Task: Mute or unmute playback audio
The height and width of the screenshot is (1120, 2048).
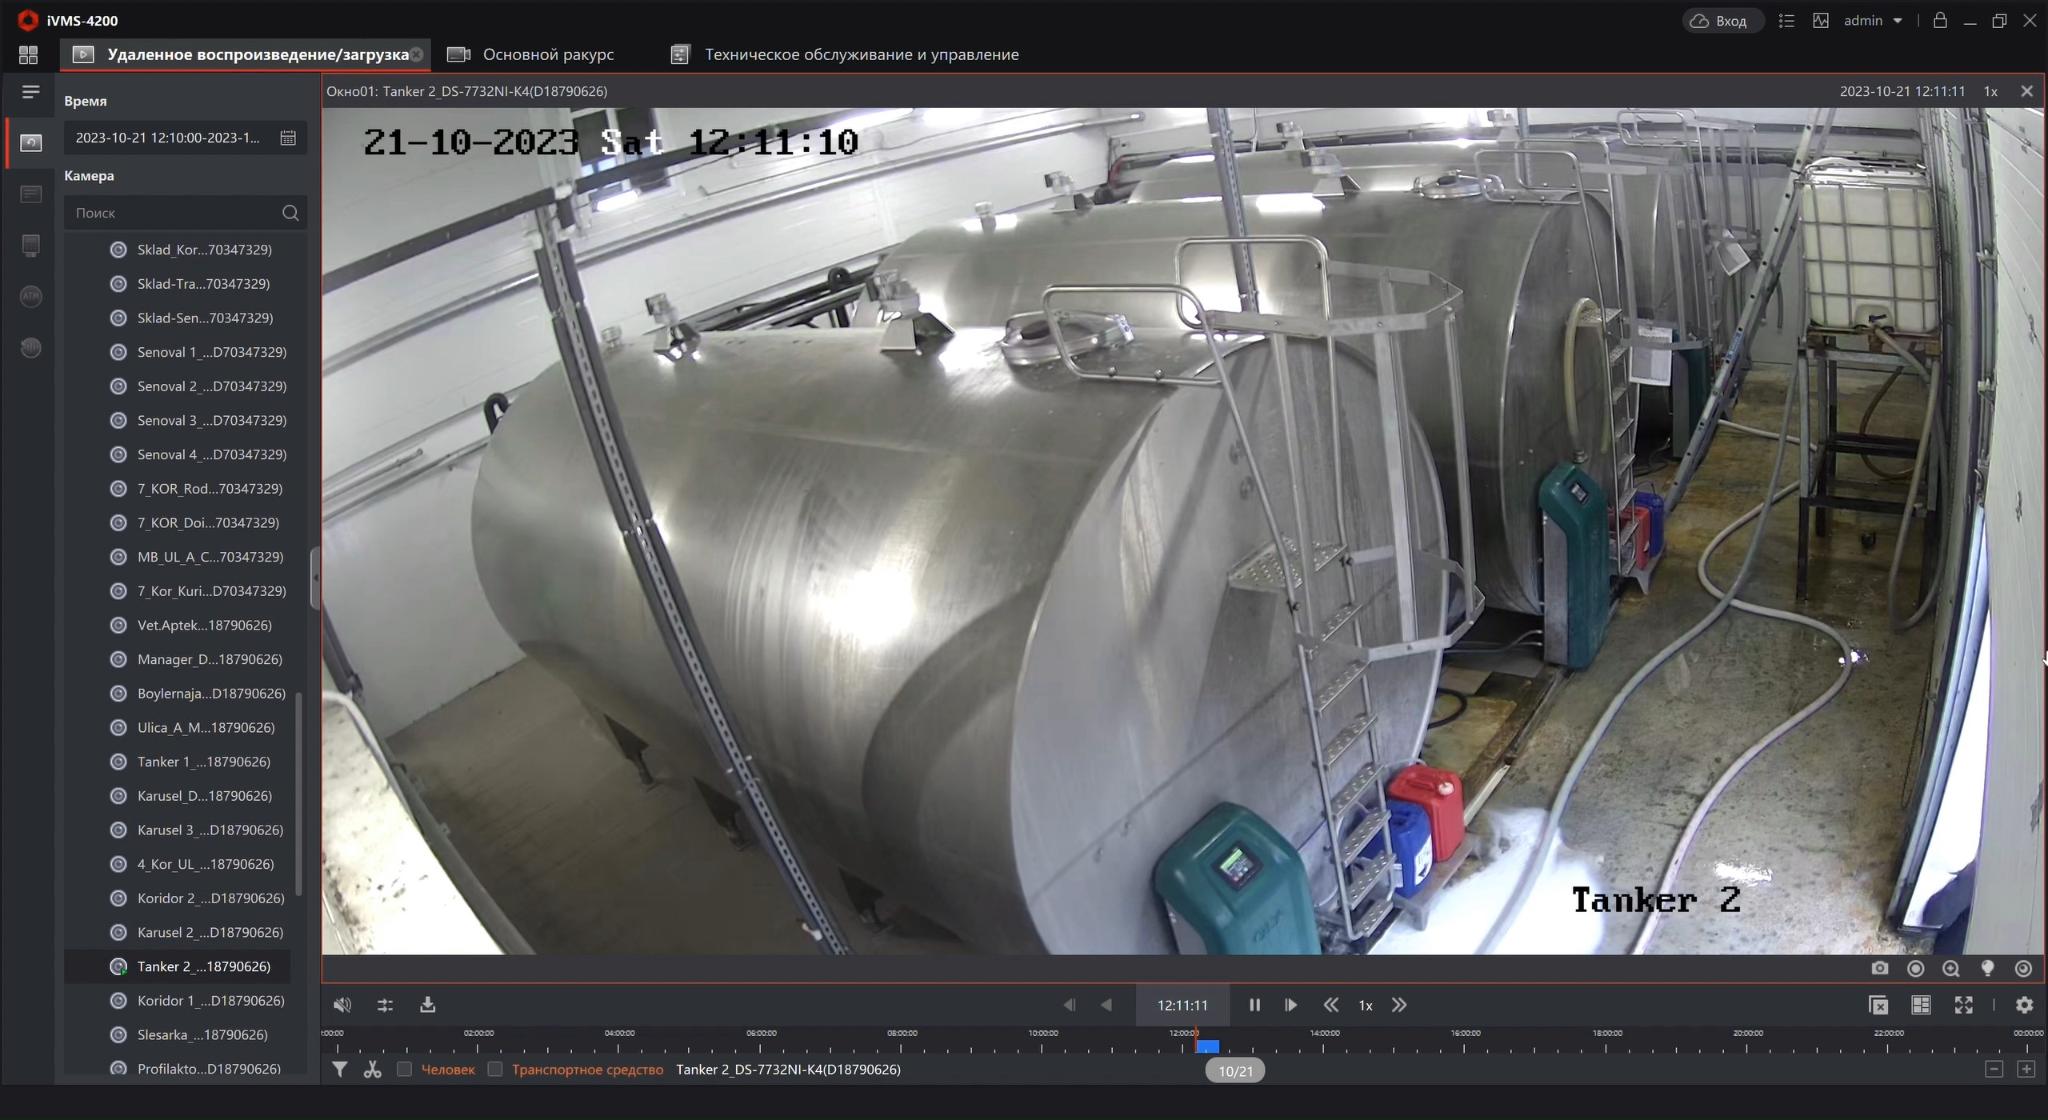Action: click(x=342, y=1005)
